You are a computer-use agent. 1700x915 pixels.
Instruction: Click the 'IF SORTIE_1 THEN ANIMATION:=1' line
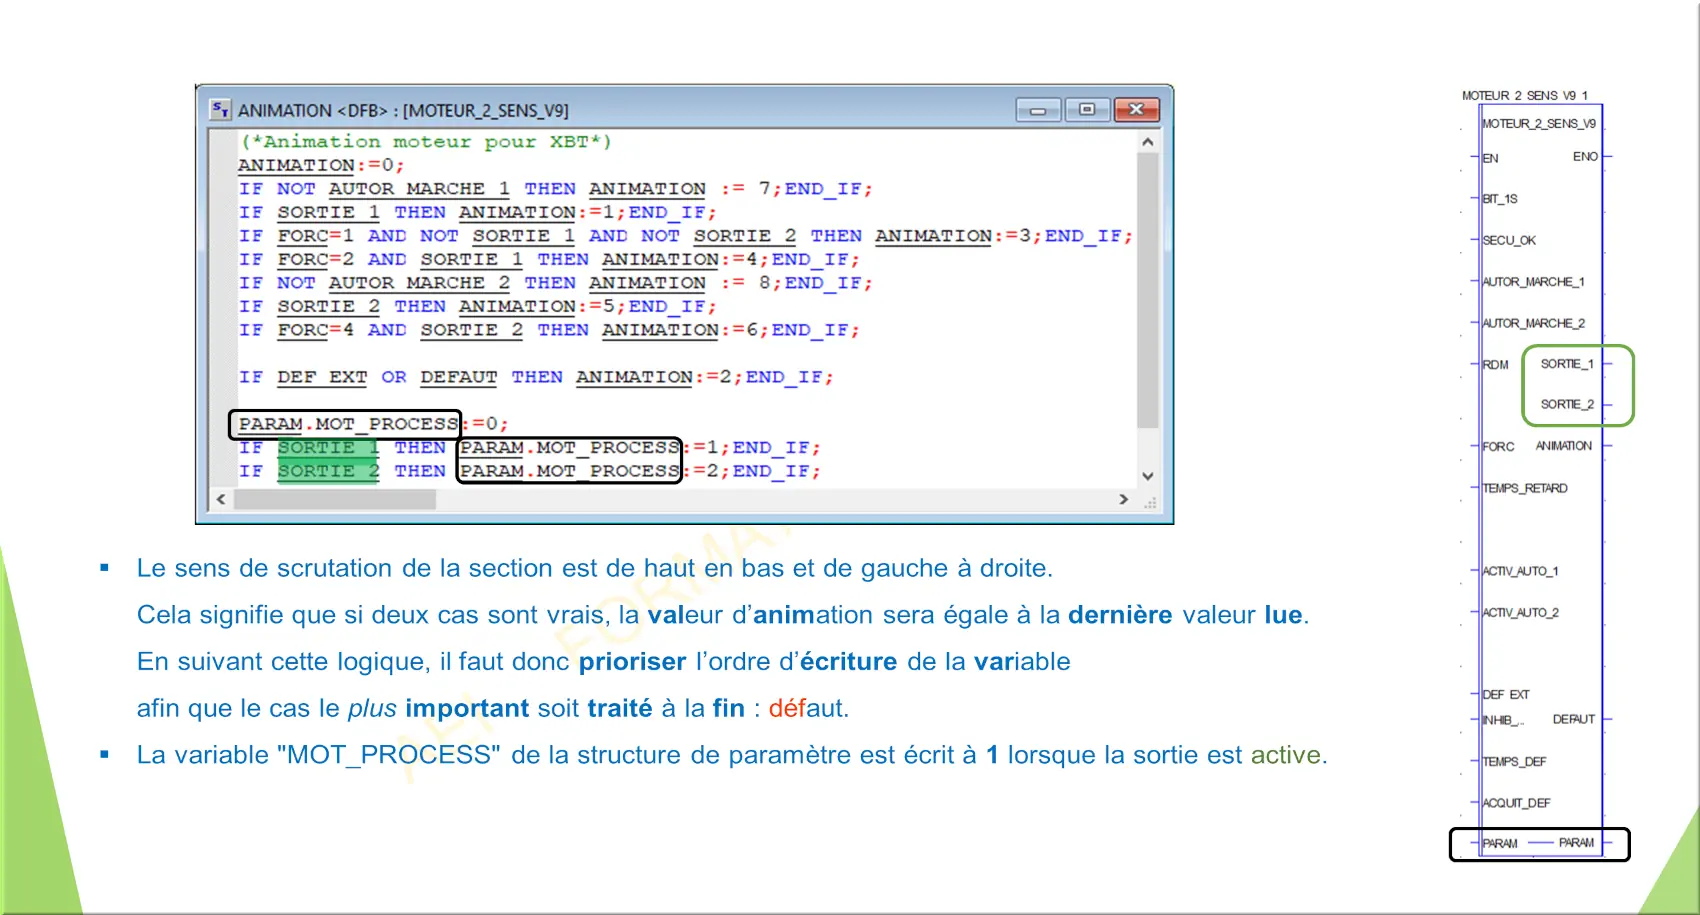[x=477, y=212]
